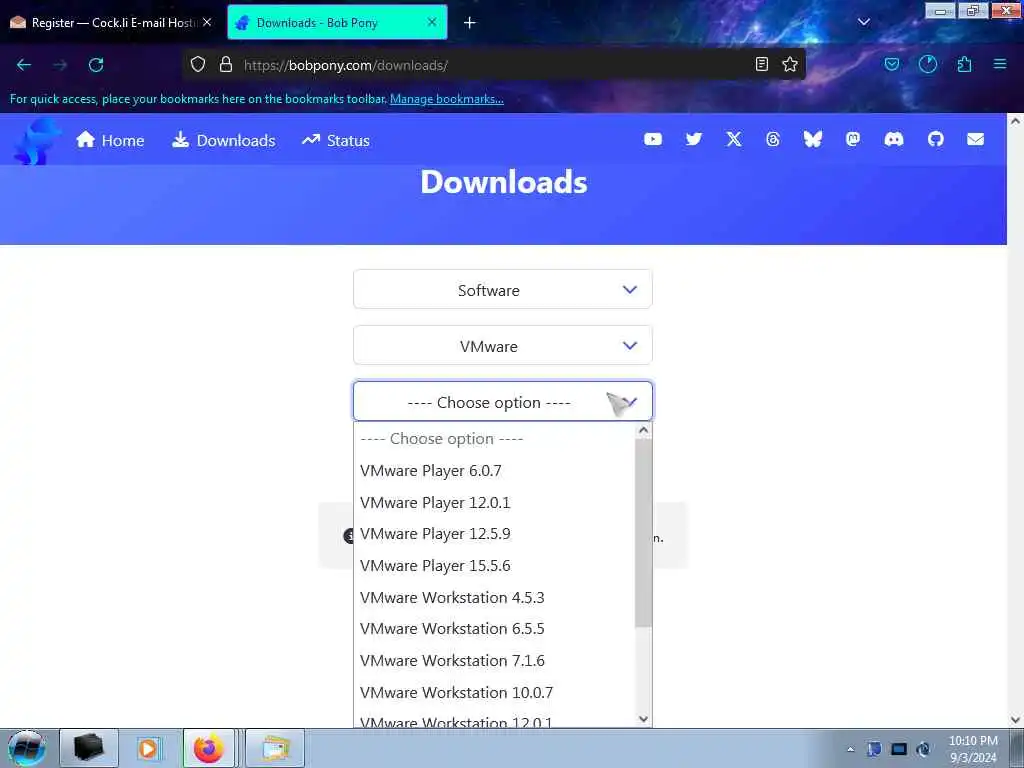Open tracking protection shield icon
The height and width of the screenshot is (768, 1024).
(198, 64)
